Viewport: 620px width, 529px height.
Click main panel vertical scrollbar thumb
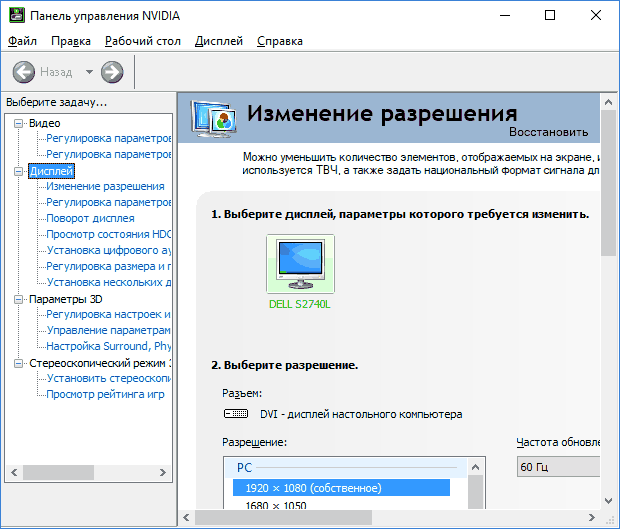pos(609,183)
